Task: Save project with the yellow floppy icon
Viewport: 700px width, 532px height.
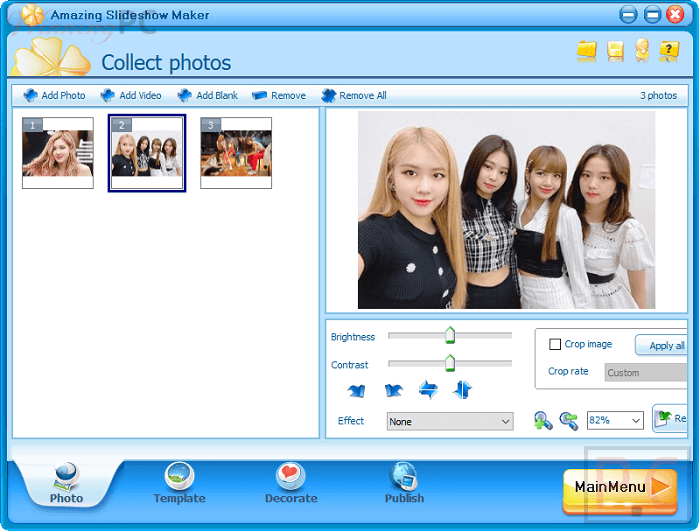Action: click(615, 51)
